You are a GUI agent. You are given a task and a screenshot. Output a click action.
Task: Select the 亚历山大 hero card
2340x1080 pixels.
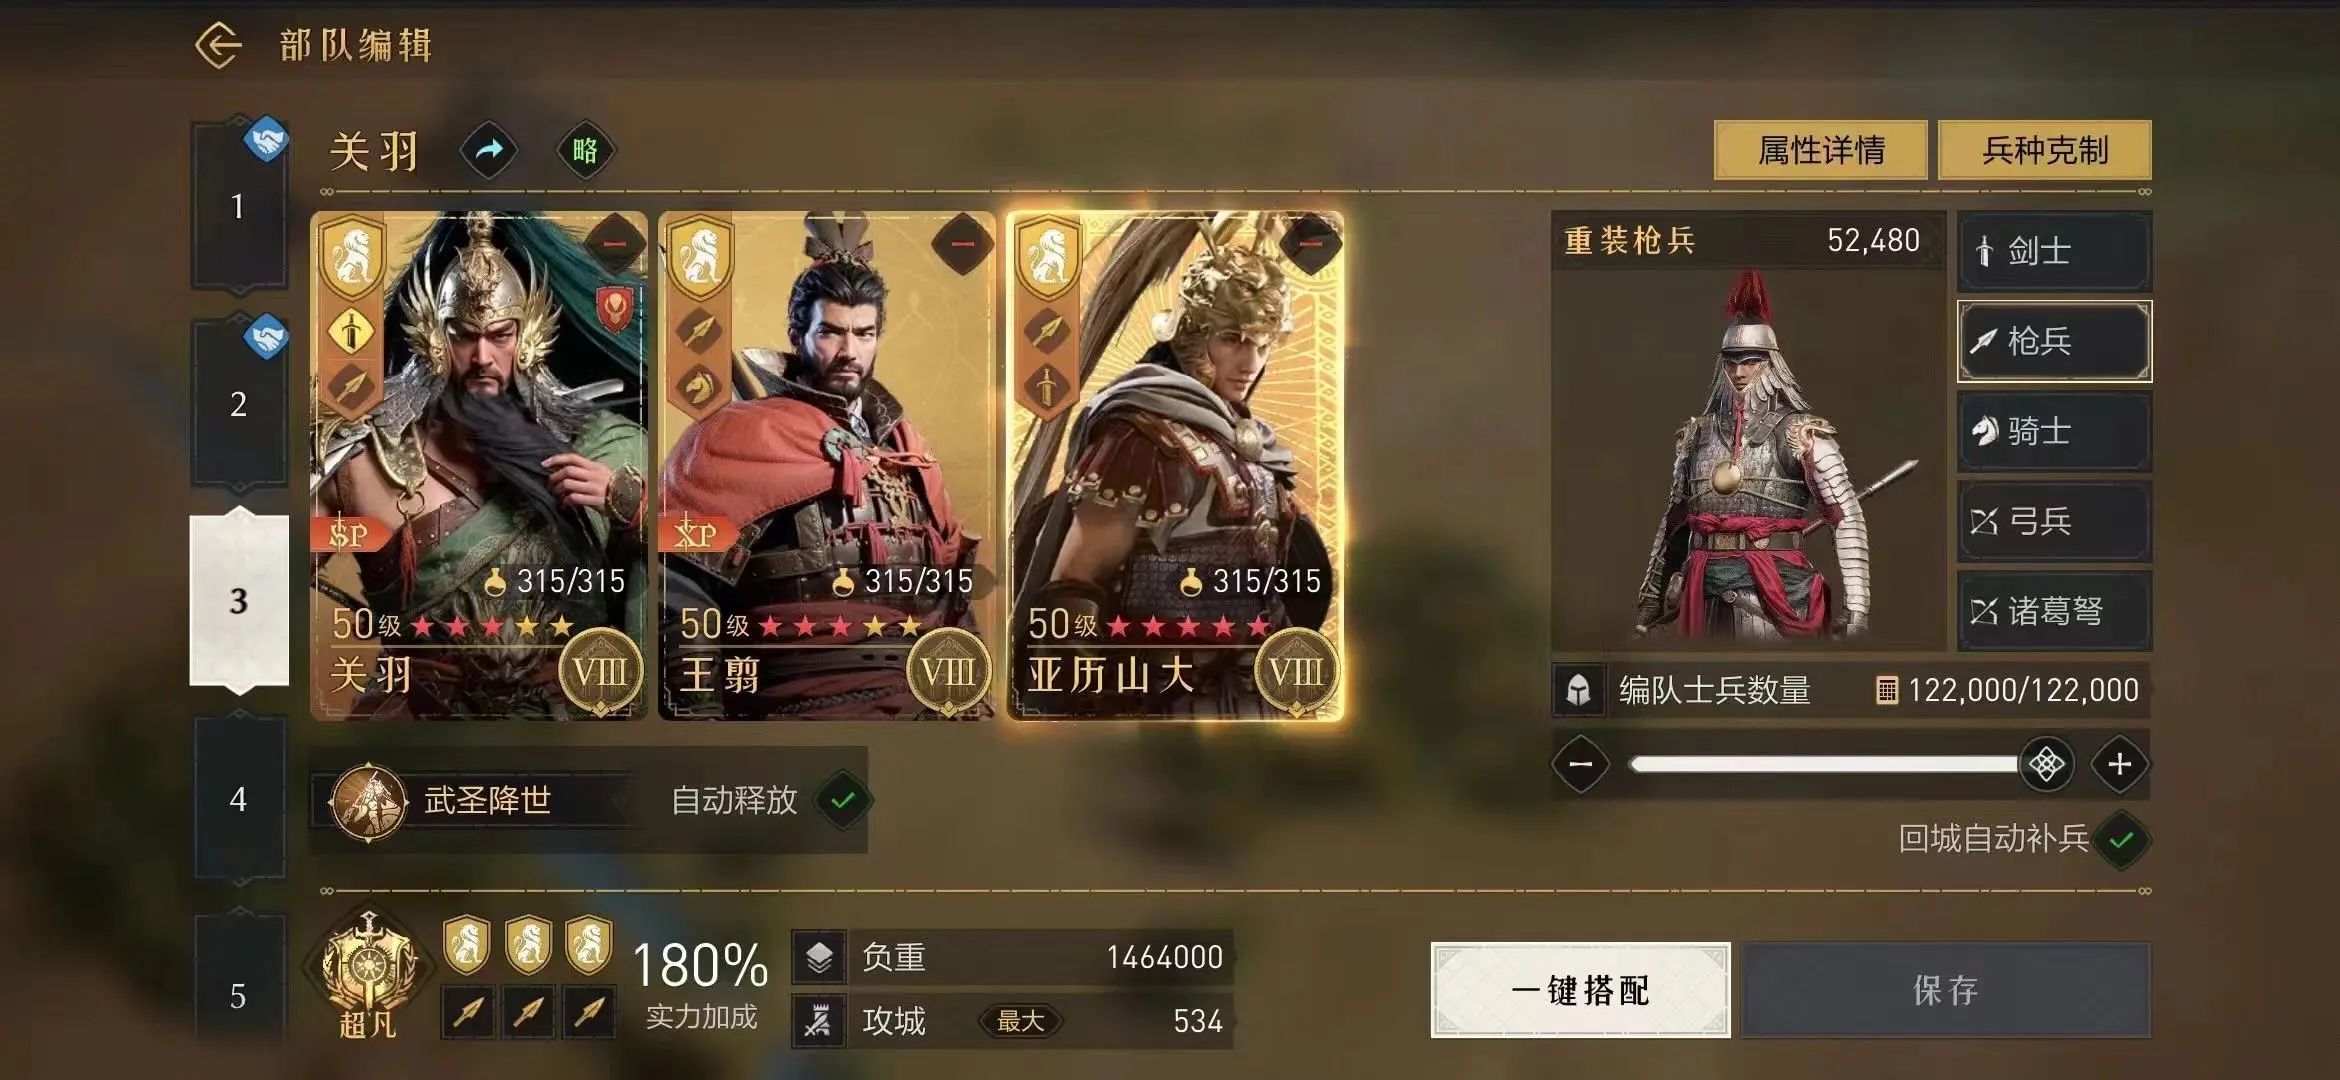[x=1175, y=465]
